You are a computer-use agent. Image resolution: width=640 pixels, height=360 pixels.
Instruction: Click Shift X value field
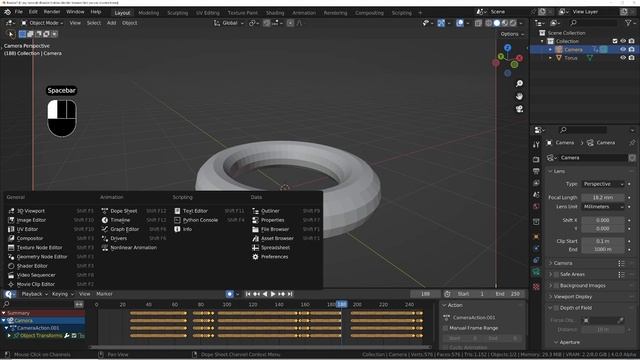[x=603, y=220]
